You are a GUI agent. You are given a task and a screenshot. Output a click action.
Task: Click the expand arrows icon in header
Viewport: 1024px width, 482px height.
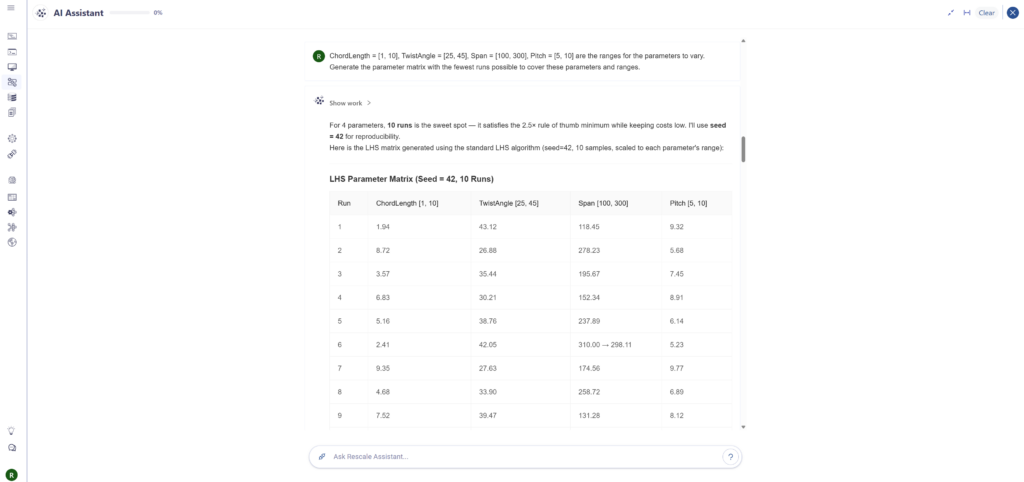[951, 12]
